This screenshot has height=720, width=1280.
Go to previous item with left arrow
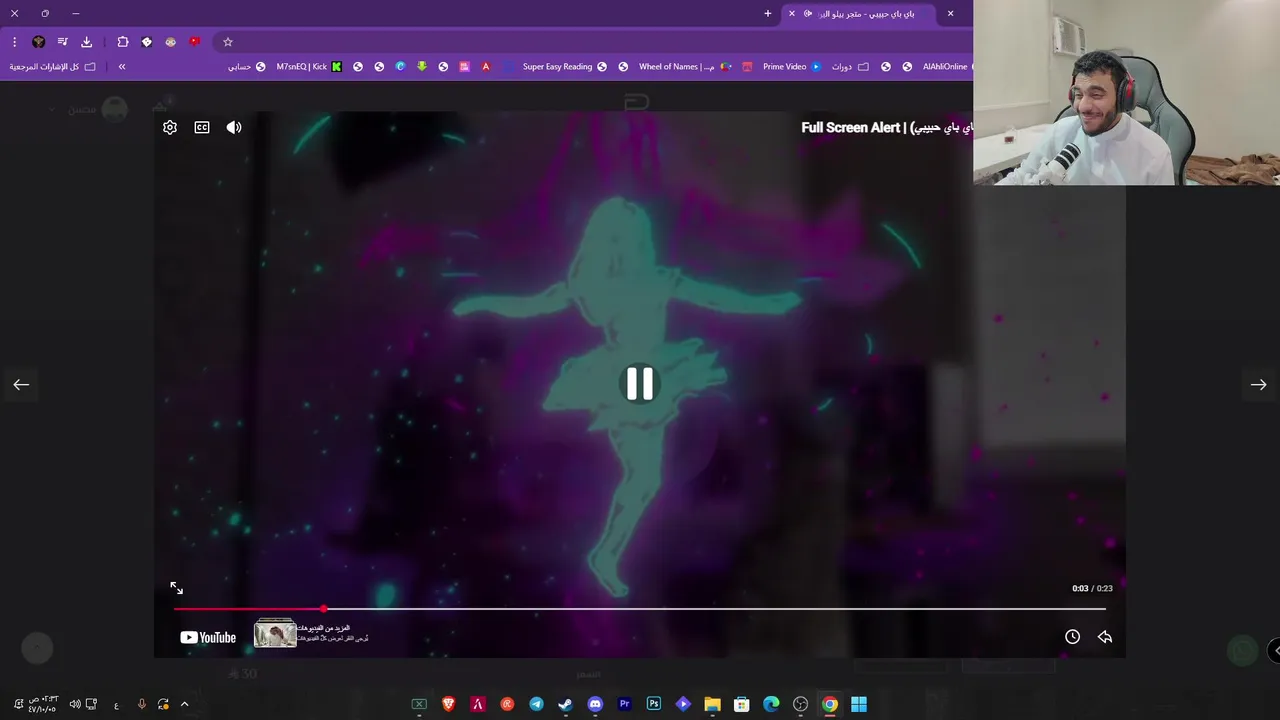tap(21, 384)
